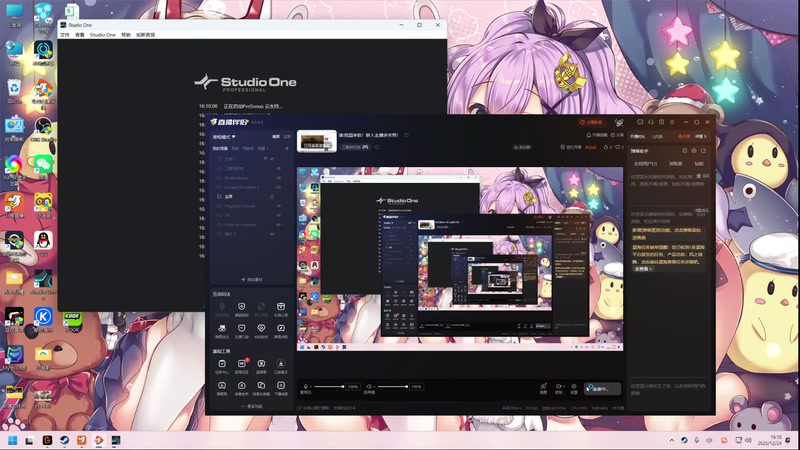This screenshot has height=450, width=800.
Task: Adjust the microphone volume slider
Action: click(x=329, y=387)
